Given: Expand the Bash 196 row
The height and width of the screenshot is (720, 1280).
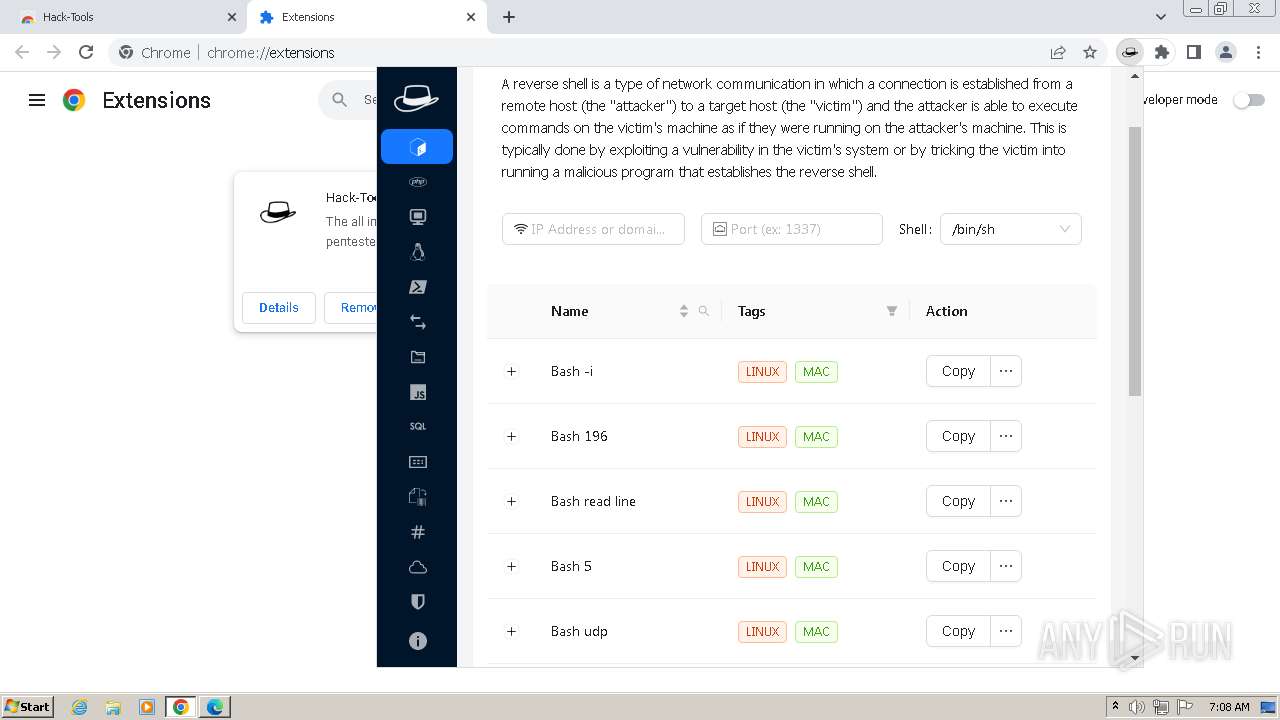Looking at the screenshot, I should pyautogui.click(x=511, y=436).
